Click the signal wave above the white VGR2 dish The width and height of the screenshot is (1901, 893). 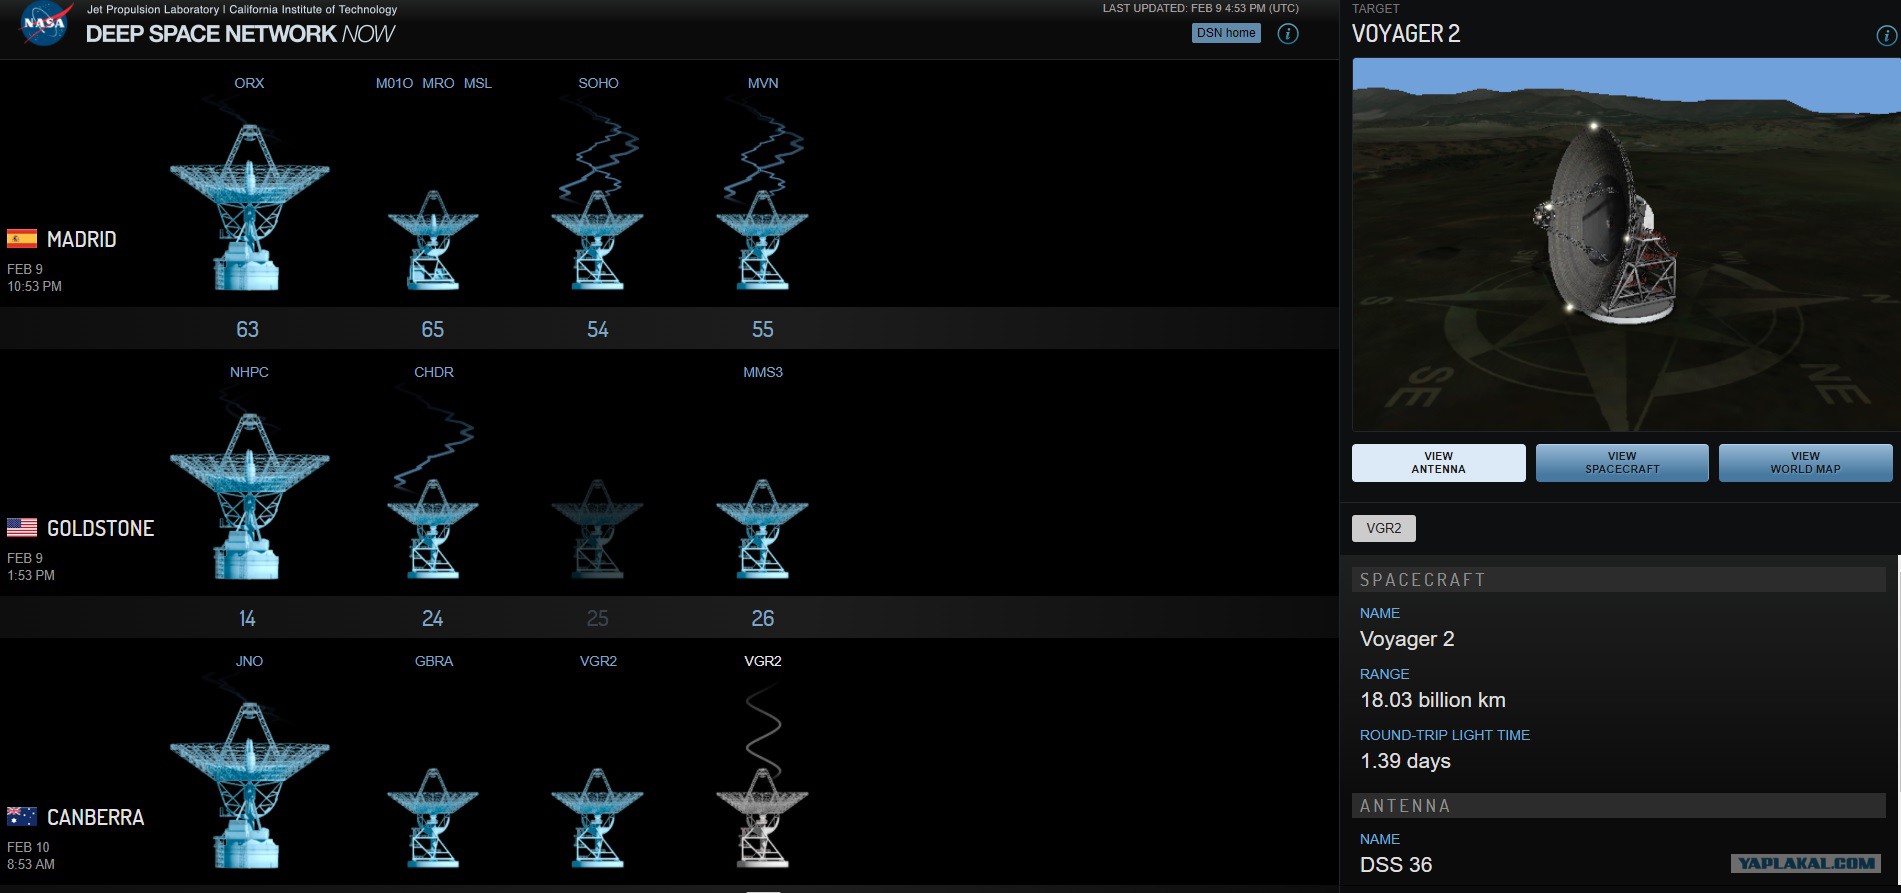pos(763,730)
